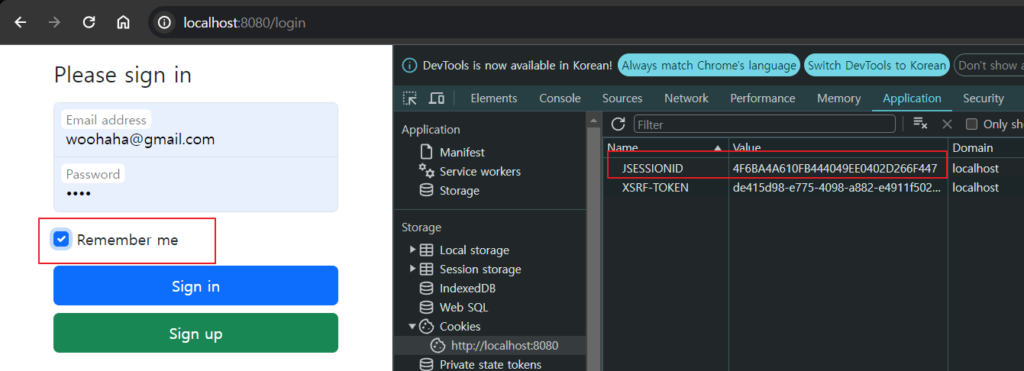Toggle the Only show cookies checkbox

click(x=971, y=124)
